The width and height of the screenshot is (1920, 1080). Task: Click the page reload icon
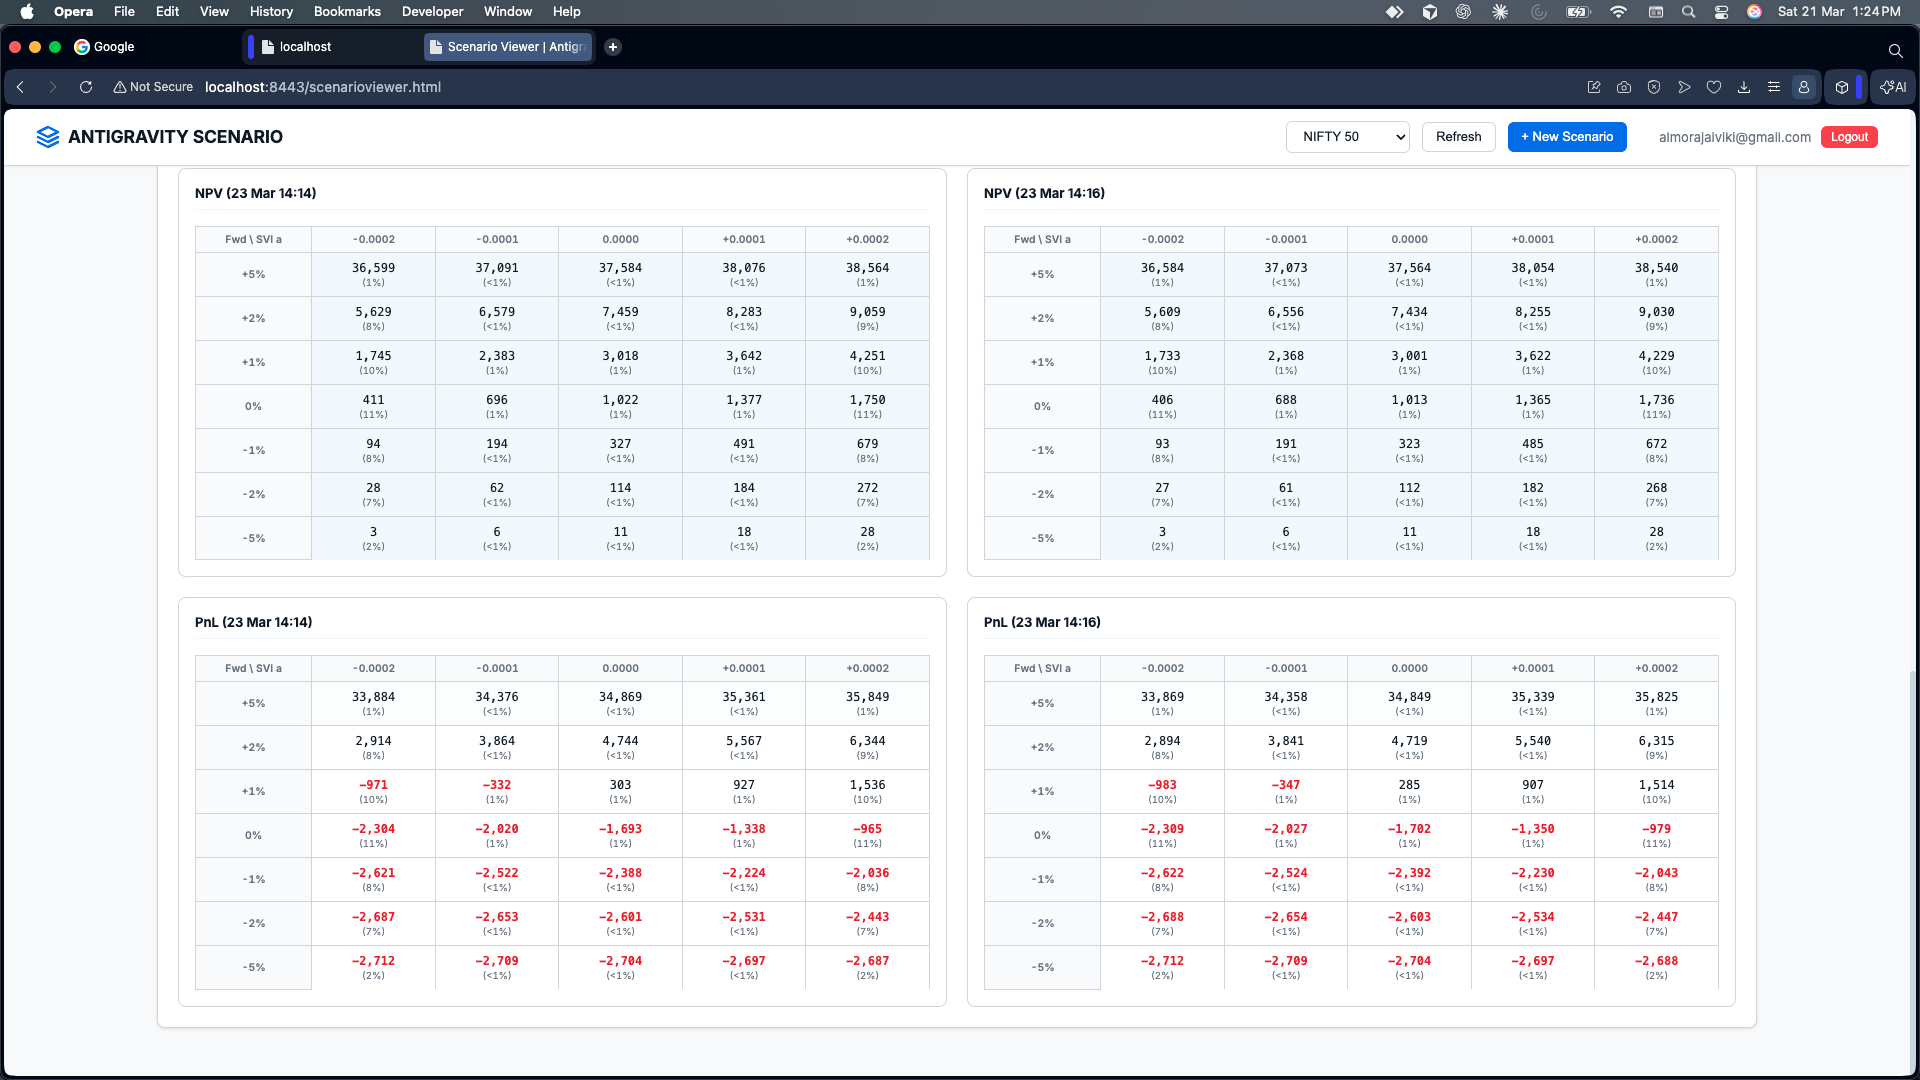pos(86,87)
